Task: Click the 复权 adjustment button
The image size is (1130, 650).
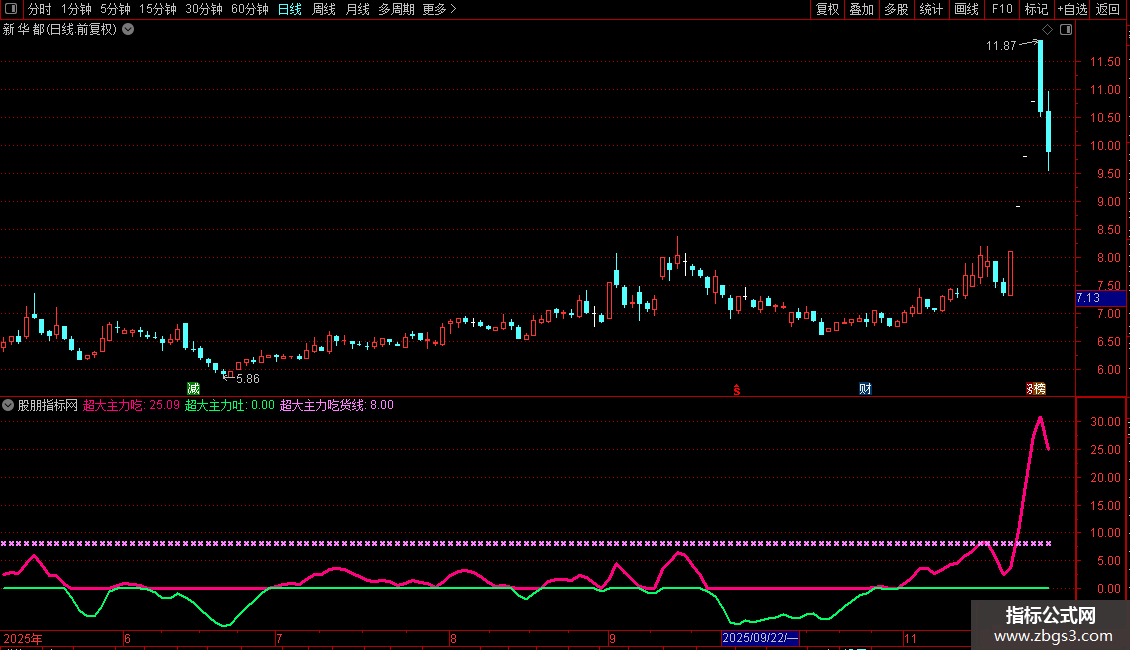Action: pos(827,9)
